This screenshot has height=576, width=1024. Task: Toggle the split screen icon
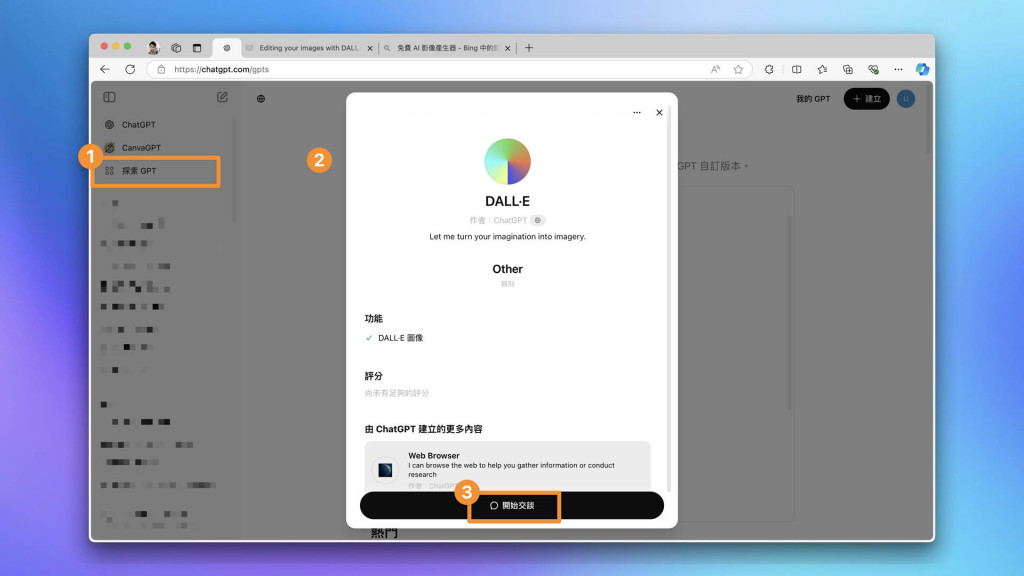tap(796, 69)
